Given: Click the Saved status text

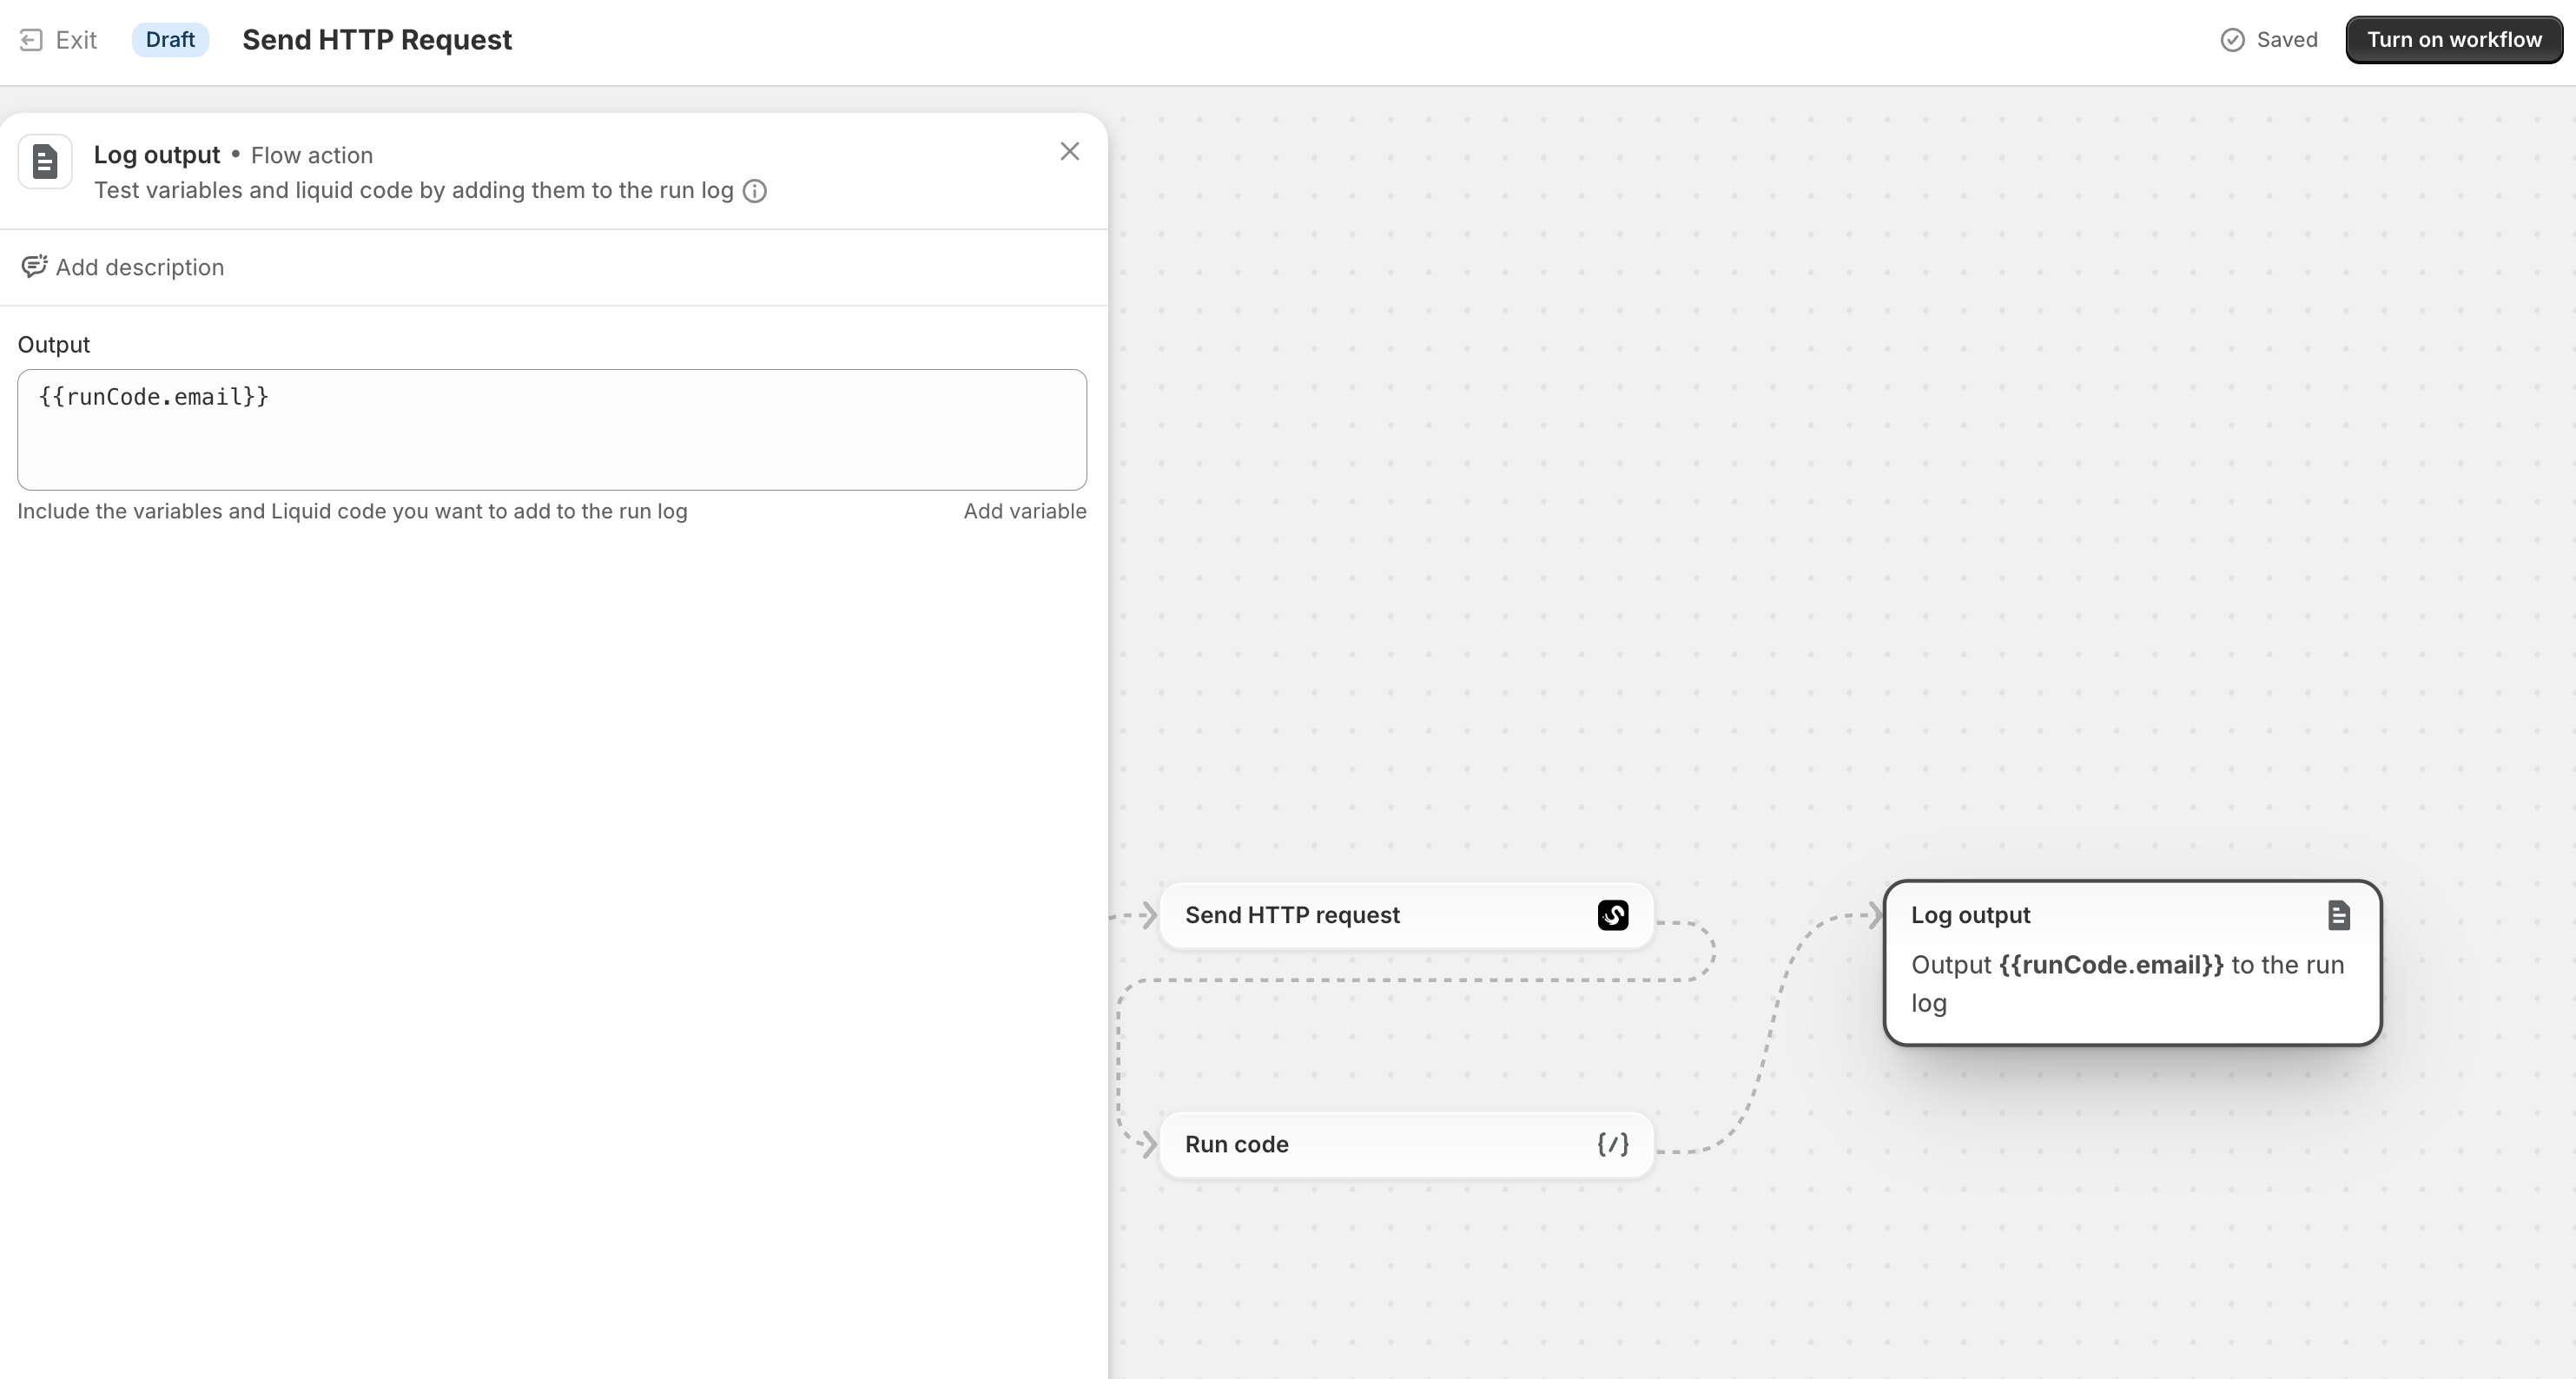Looking at the screenshot, I should [x=2286, y=40].
